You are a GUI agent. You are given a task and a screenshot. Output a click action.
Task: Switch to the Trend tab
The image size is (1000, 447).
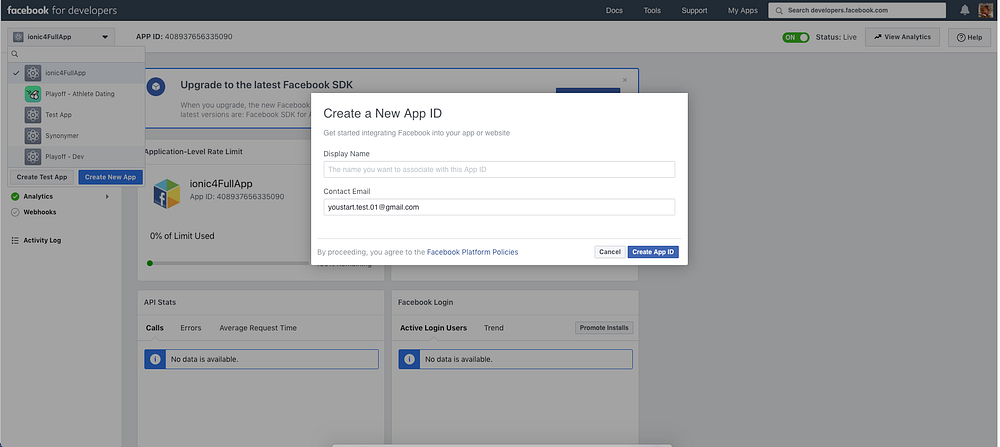(x=494, y=328)
